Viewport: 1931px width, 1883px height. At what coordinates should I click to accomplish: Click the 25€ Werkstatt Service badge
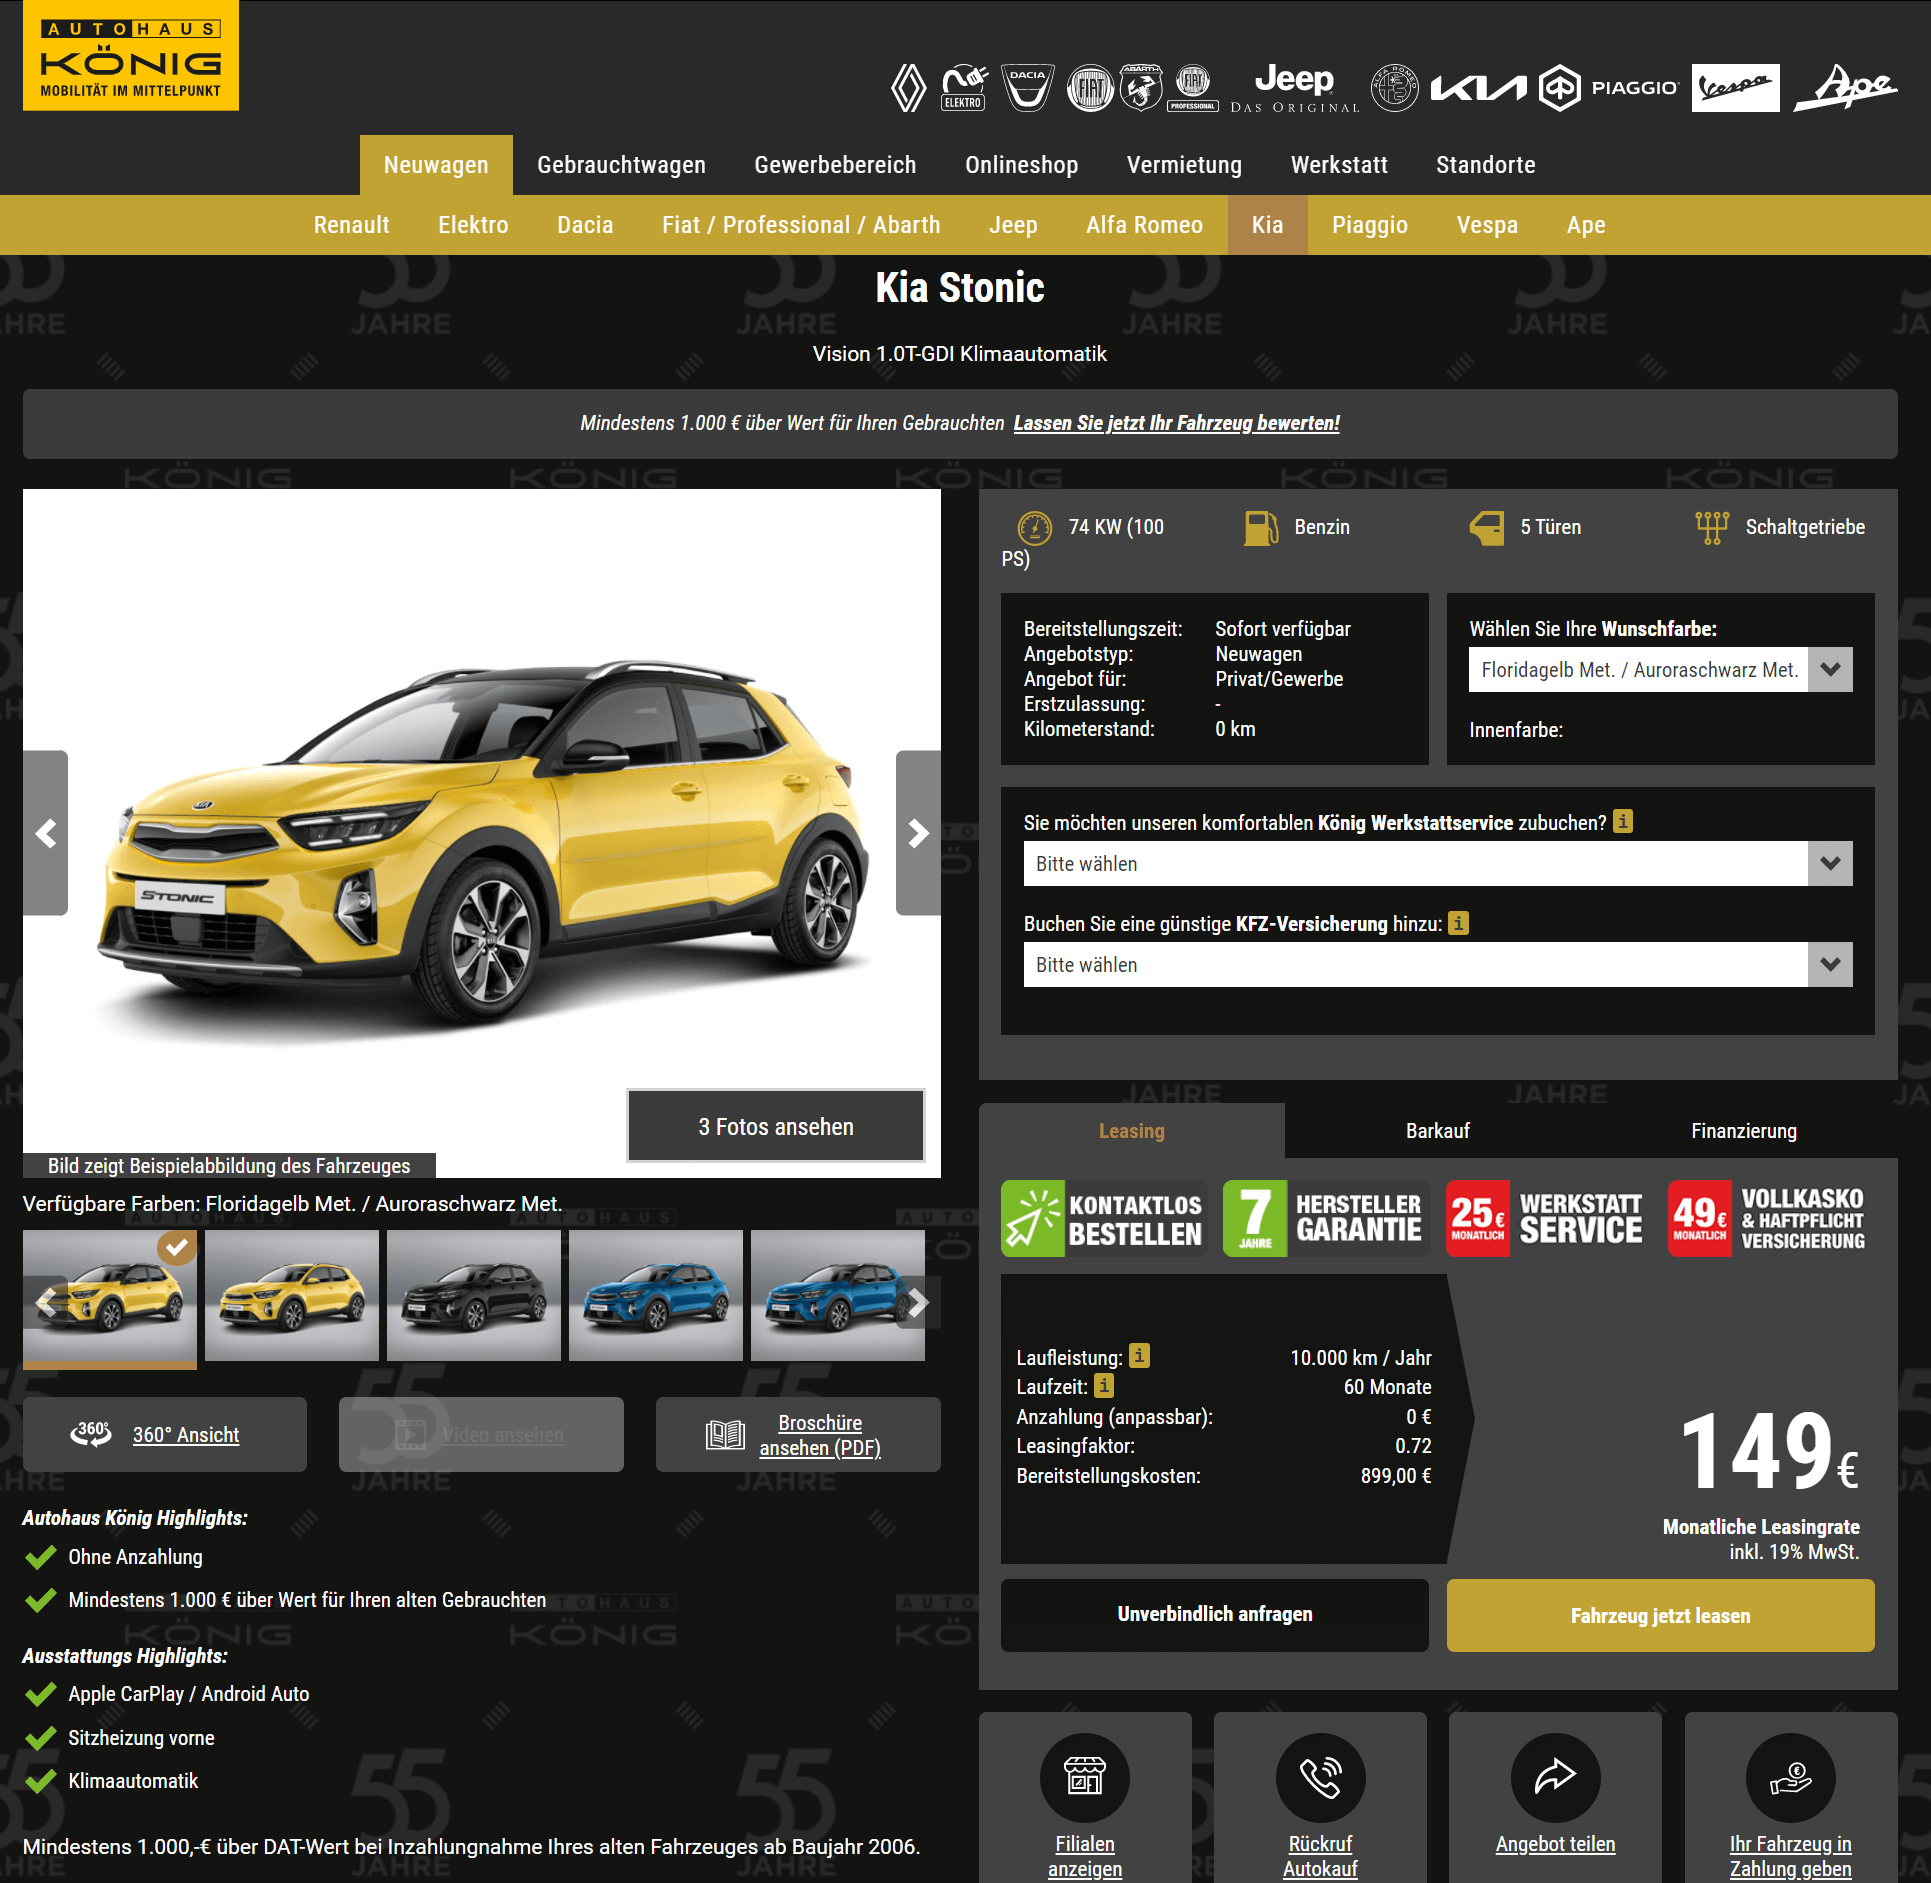tap(1548, 1218)
